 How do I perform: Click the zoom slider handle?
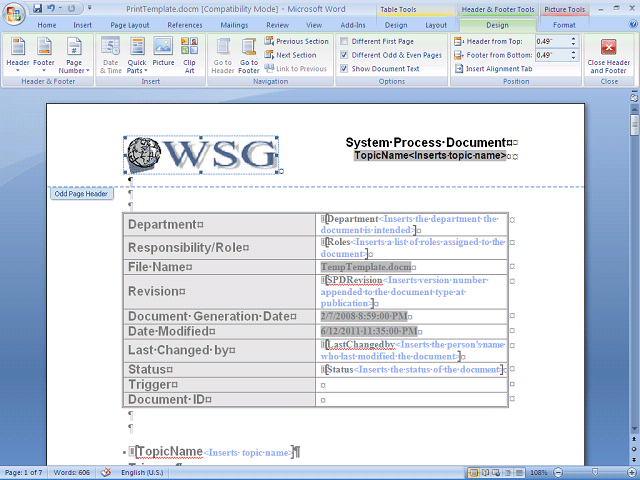(x=595, y=473)
